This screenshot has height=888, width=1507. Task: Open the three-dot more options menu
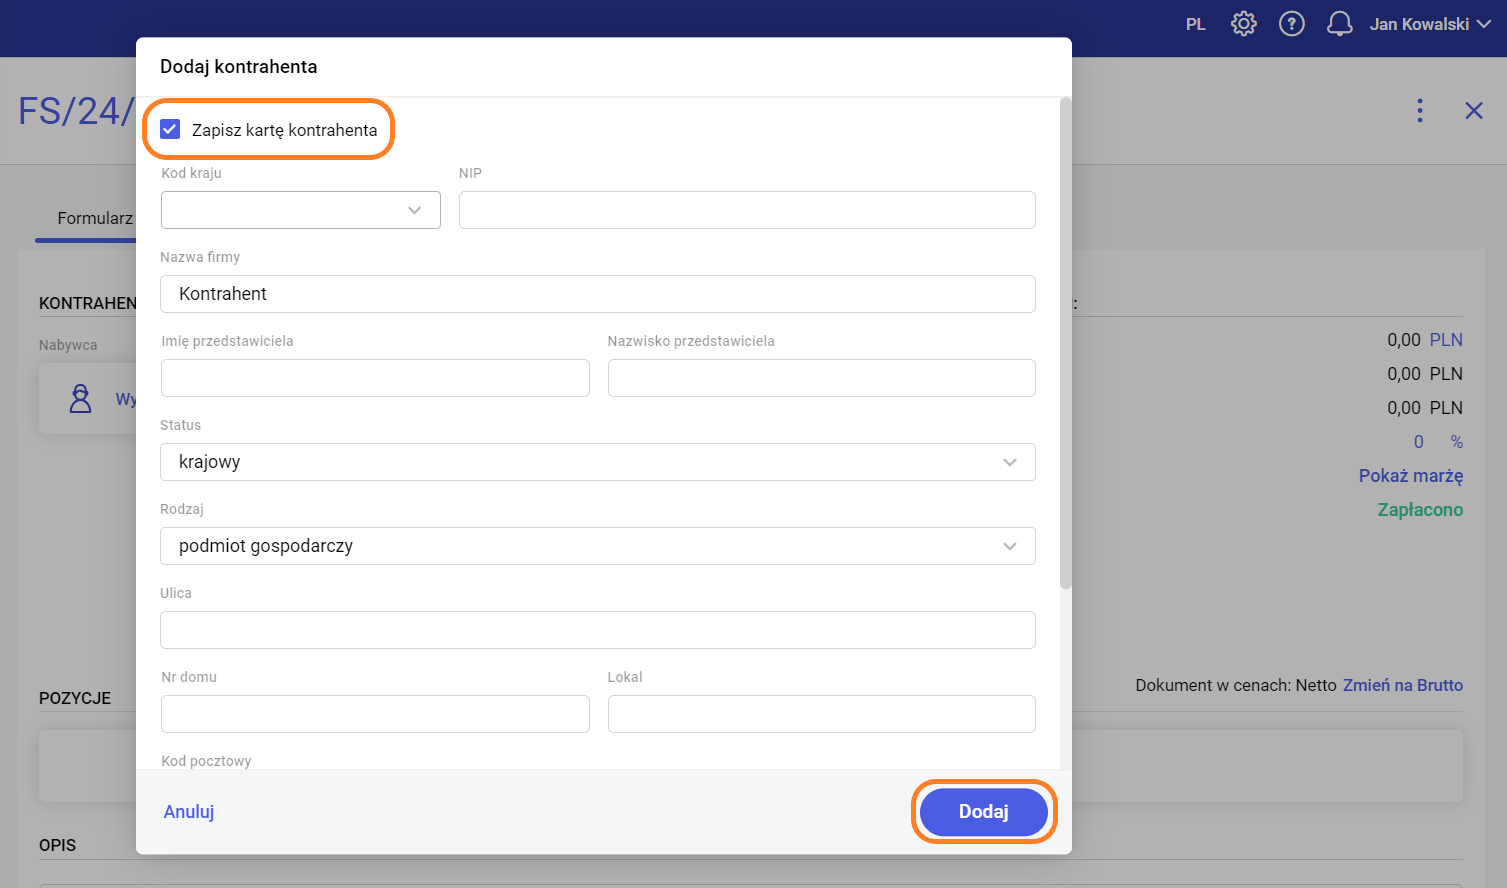(1419, 110)
